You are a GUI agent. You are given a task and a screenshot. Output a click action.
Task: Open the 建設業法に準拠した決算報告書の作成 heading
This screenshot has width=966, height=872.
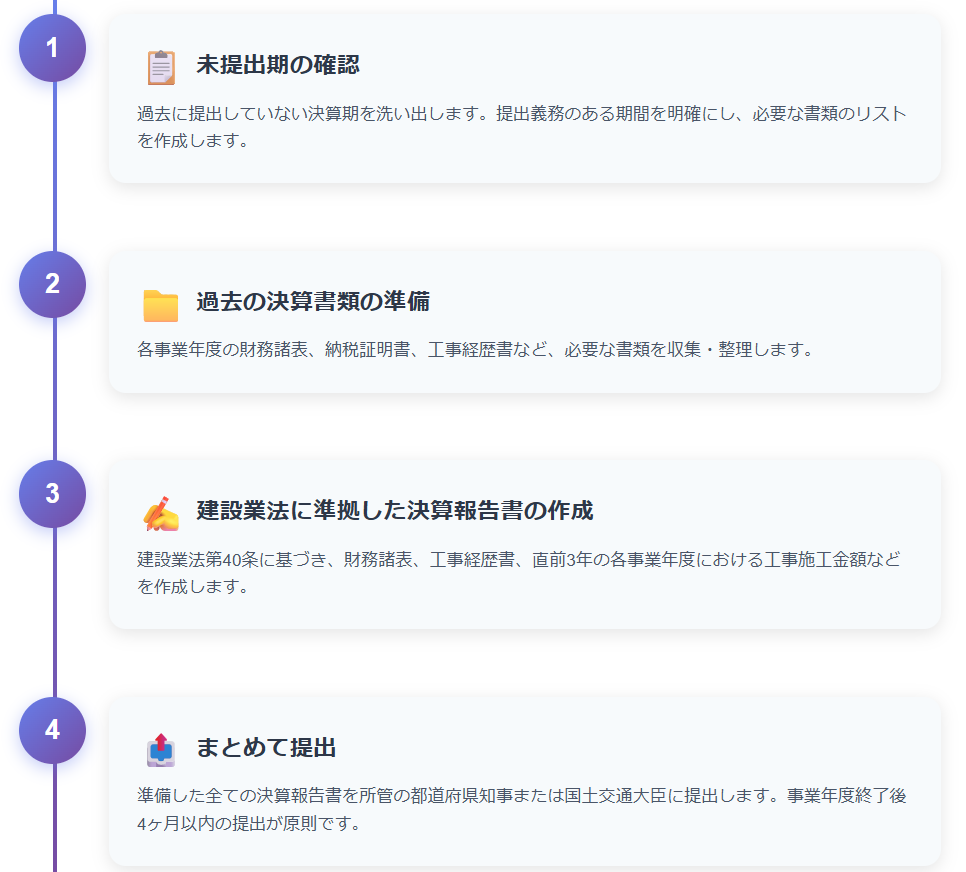(395, 512)
